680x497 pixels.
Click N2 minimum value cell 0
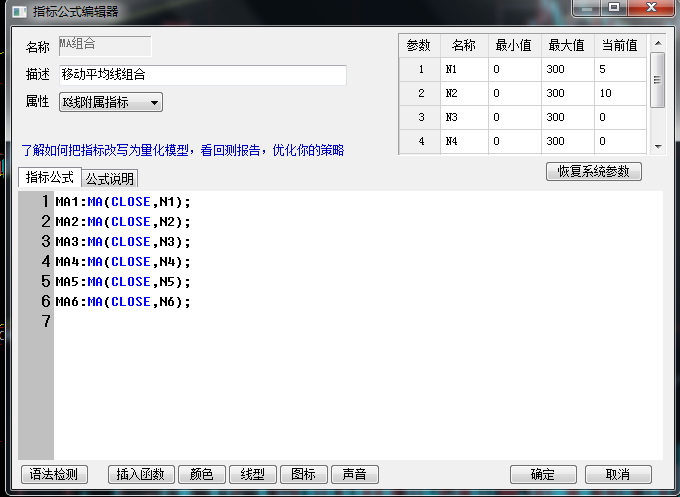click(515, 93)
